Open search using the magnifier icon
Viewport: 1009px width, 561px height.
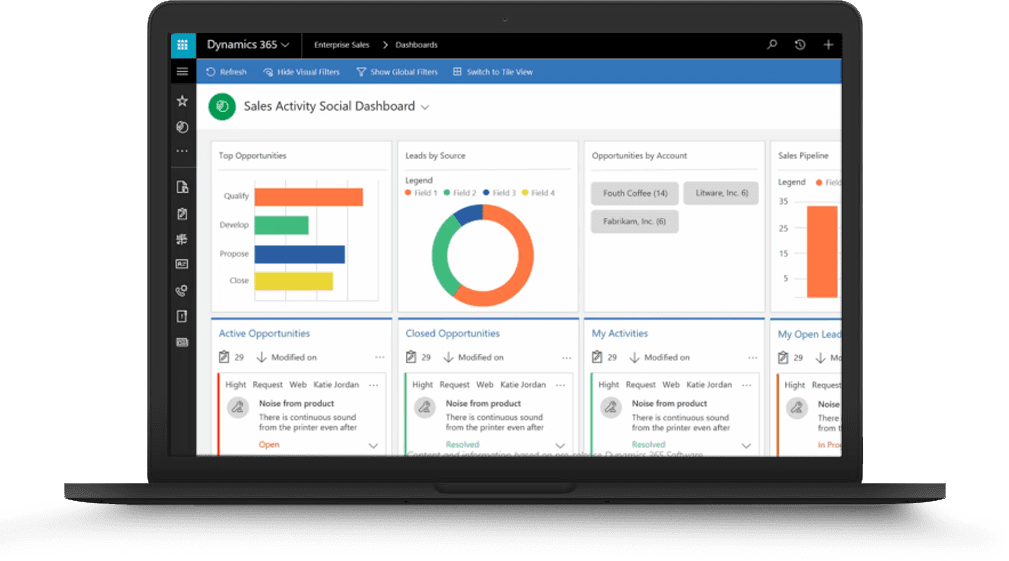(x=772, y=44)
